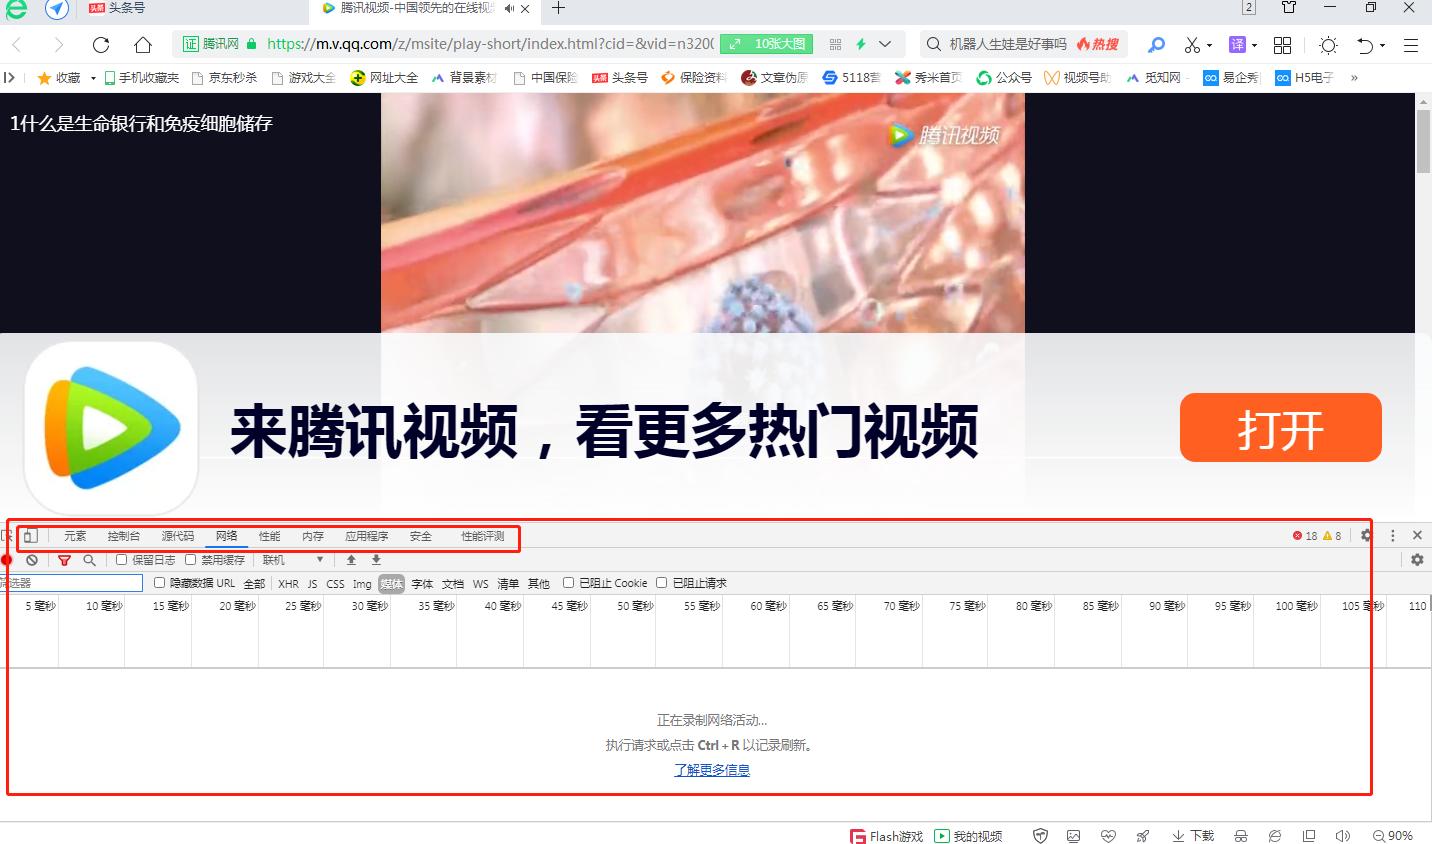Screen dimensions: 1432x844
Task: Toggle the device emulation icon in DevTools
Action: pyautogui.click(x=31, y=537)
